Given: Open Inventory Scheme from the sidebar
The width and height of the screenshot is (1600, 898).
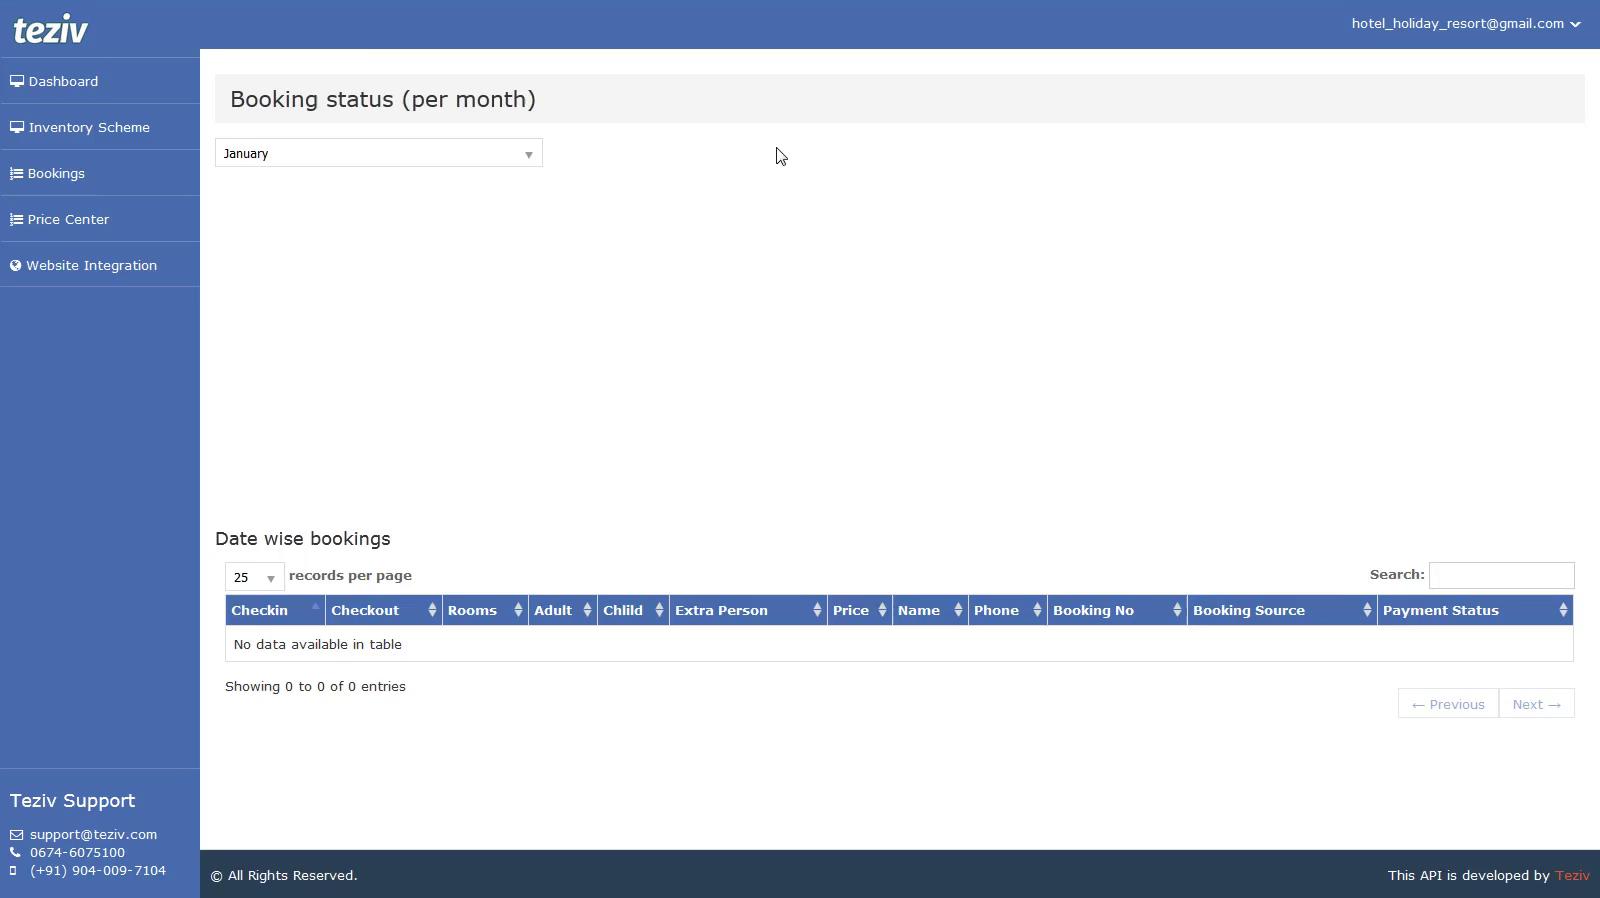Looking at the screenshot, I should tap(100, 127).
